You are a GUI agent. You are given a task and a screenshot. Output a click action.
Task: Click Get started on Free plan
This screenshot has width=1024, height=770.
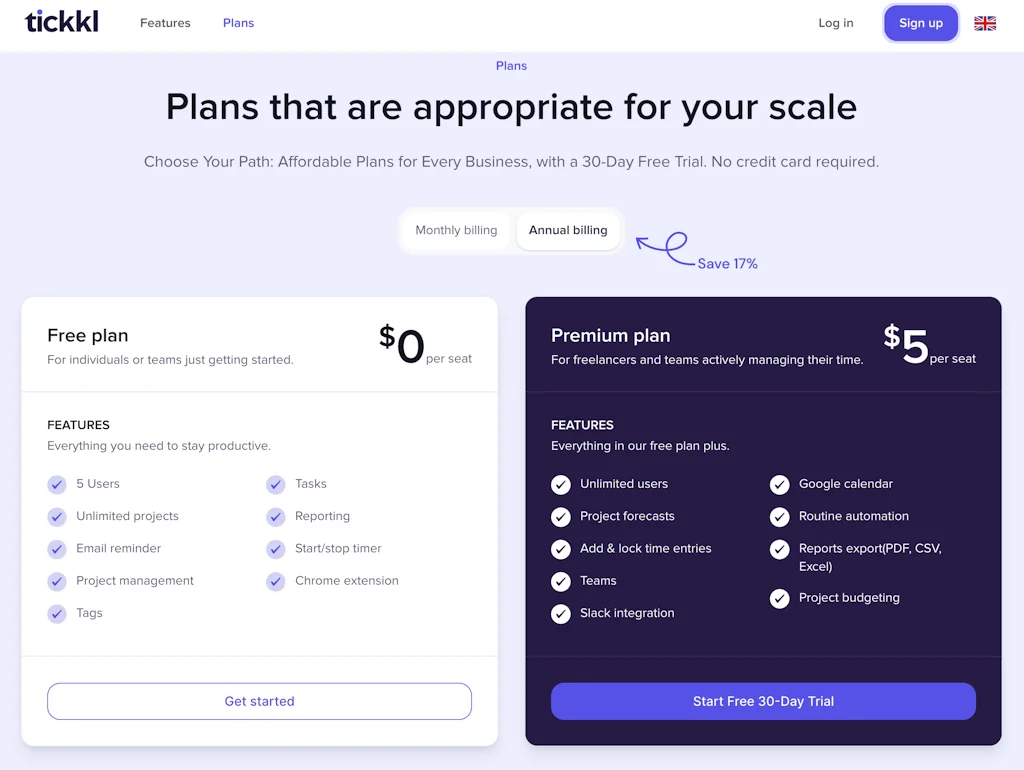259,701
